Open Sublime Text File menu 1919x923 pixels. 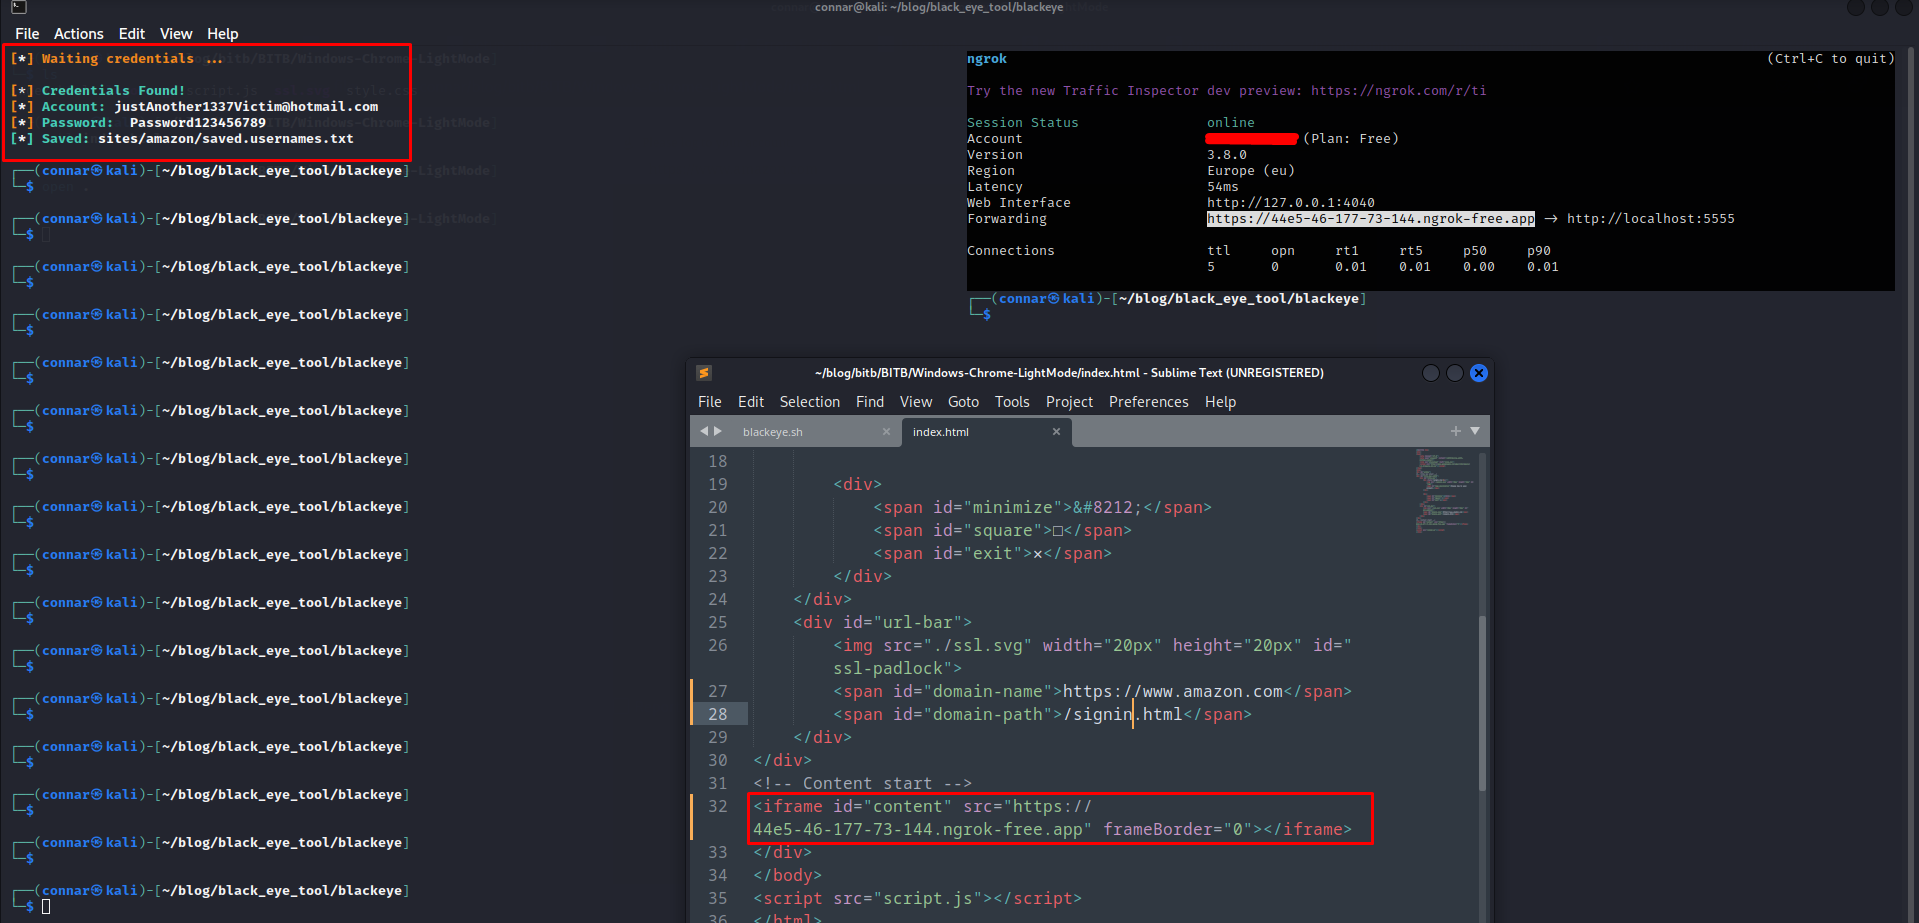(710, 402)
